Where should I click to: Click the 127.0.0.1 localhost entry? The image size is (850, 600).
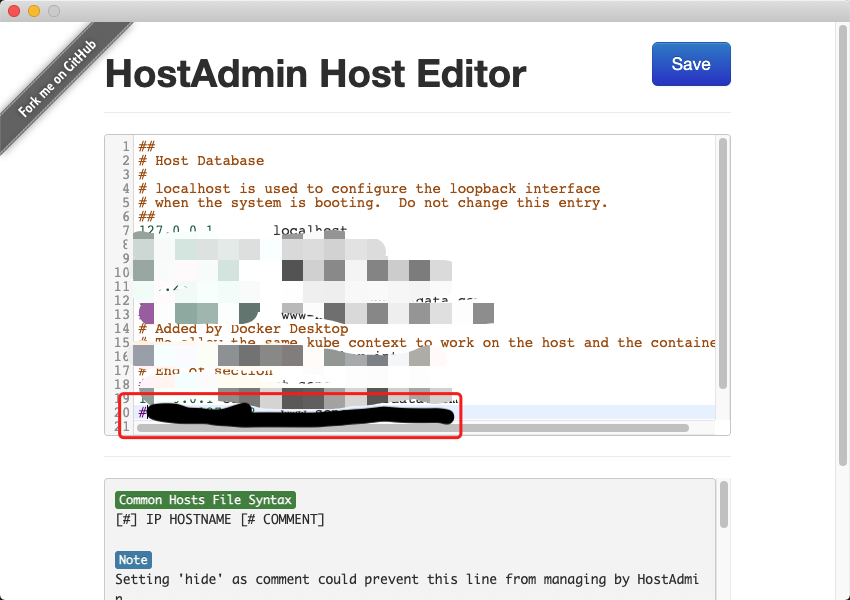point(243,230)
